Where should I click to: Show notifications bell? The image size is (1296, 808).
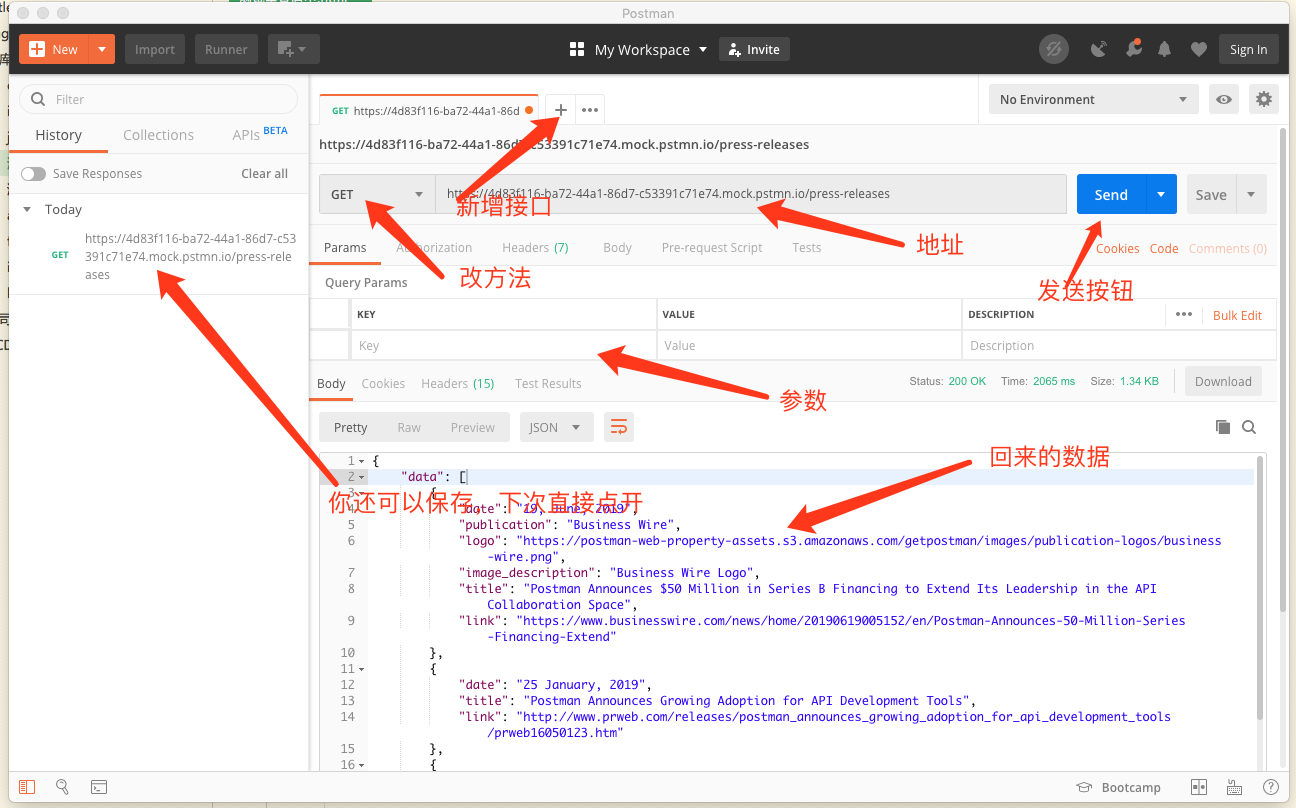point(1165,49)
